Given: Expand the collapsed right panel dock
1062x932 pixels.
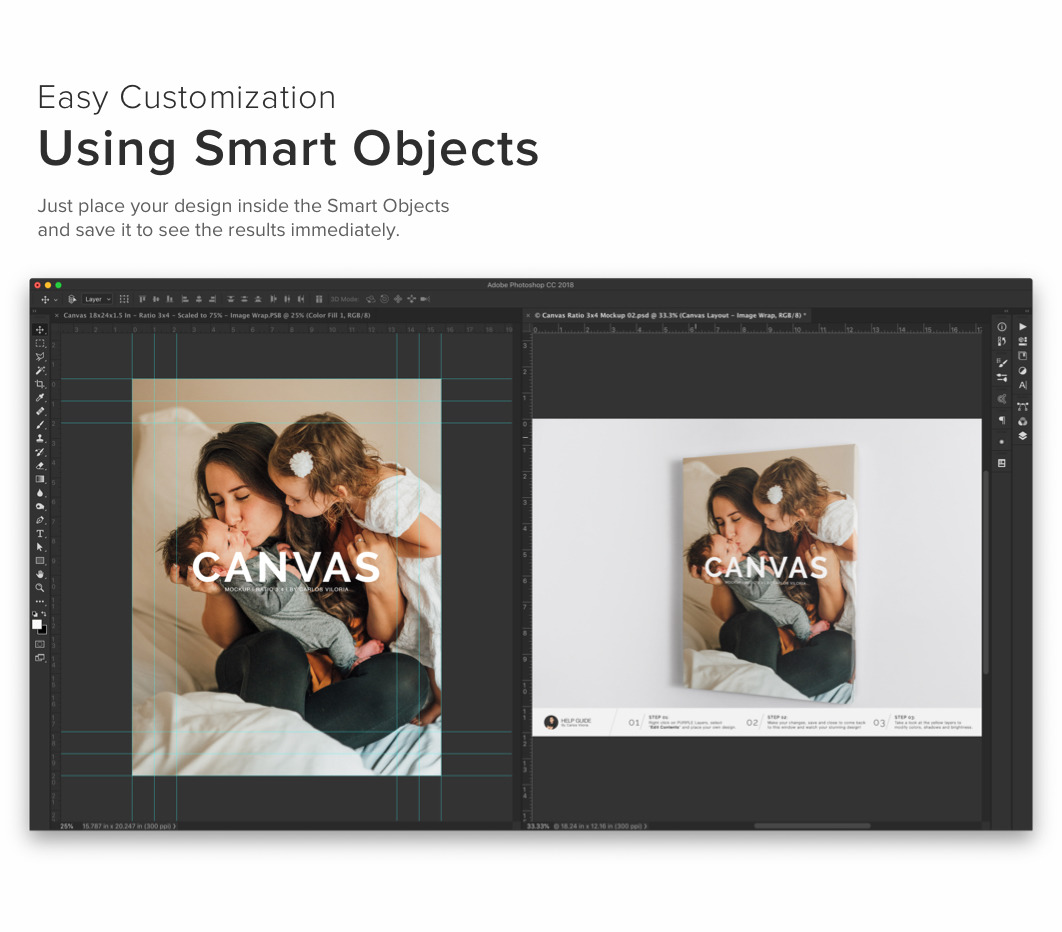Looking at the screenshot, I should click(x=1022, y=327).
